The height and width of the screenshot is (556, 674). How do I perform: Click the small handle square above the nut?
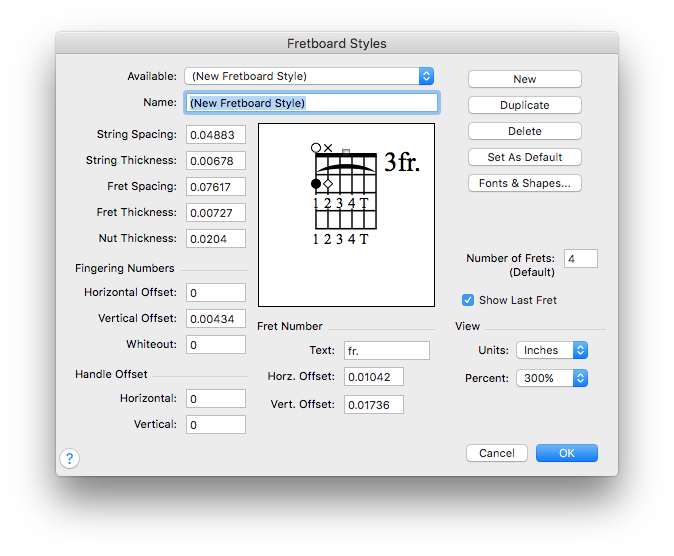(346, 151)
